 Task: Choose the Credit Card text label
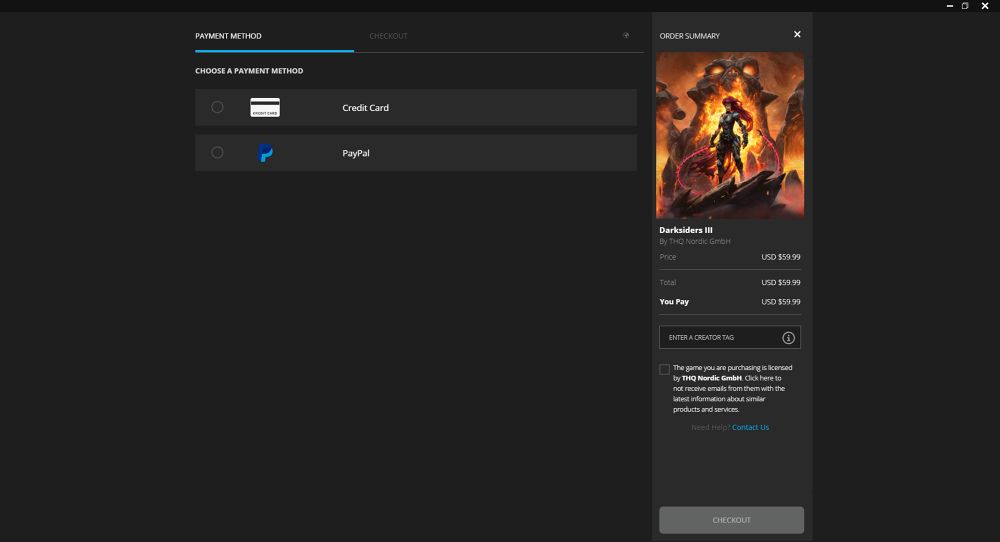[x=365, y=108]
